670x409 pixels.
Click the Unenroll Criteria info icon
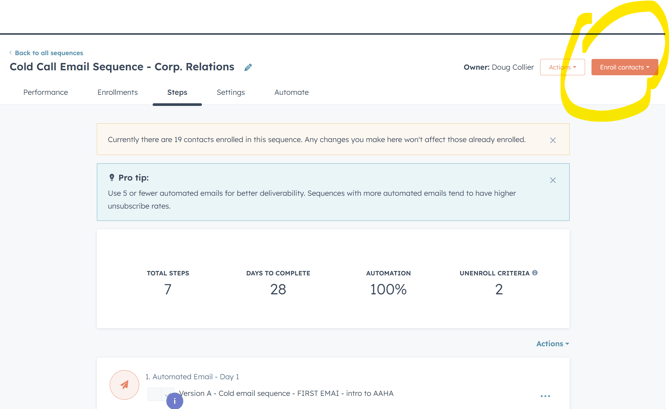click(535, 273)
